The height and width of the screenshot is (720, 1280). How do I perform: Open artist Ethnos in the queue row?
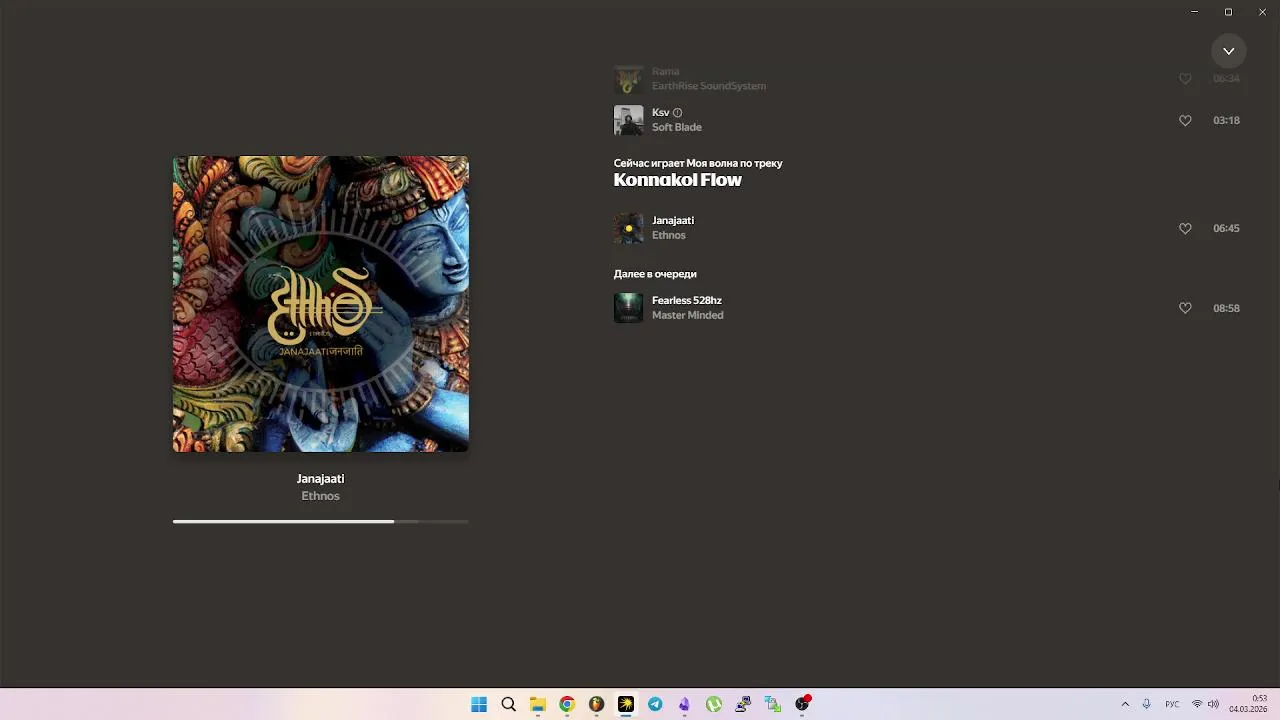(x=669, y=235)
